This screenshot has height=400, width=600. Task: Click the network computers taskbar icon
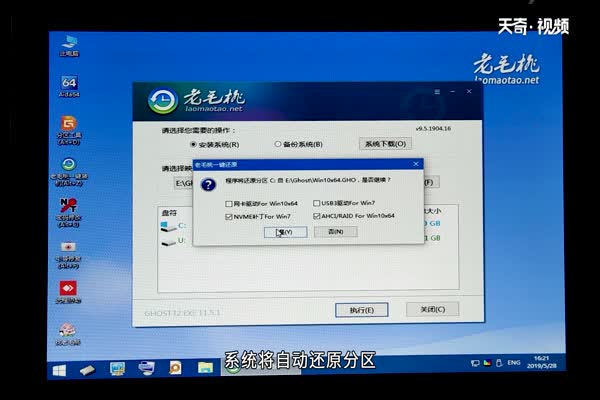[x=146, y=368]
